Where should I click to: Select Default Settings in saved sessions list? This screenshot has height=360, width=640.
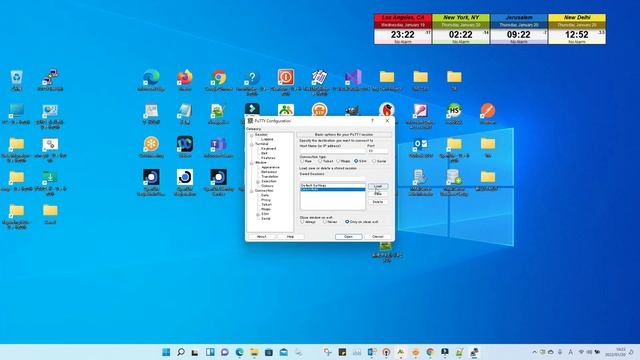click(x=332, y=185)
